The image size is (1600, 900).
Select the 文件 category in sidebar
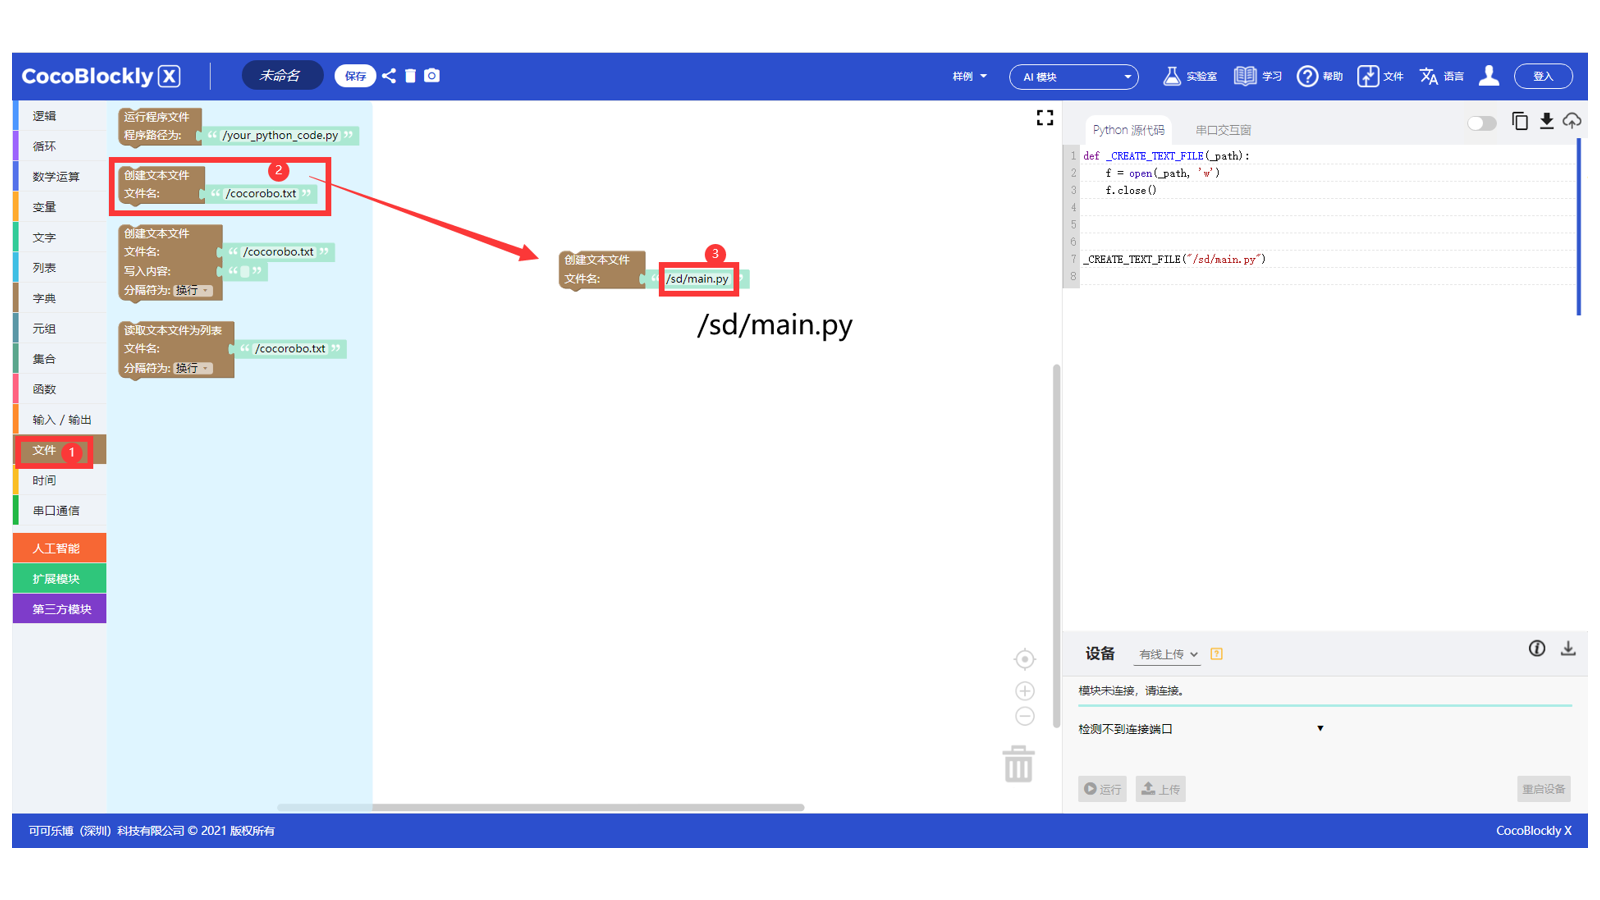click(x=45, y=451)
